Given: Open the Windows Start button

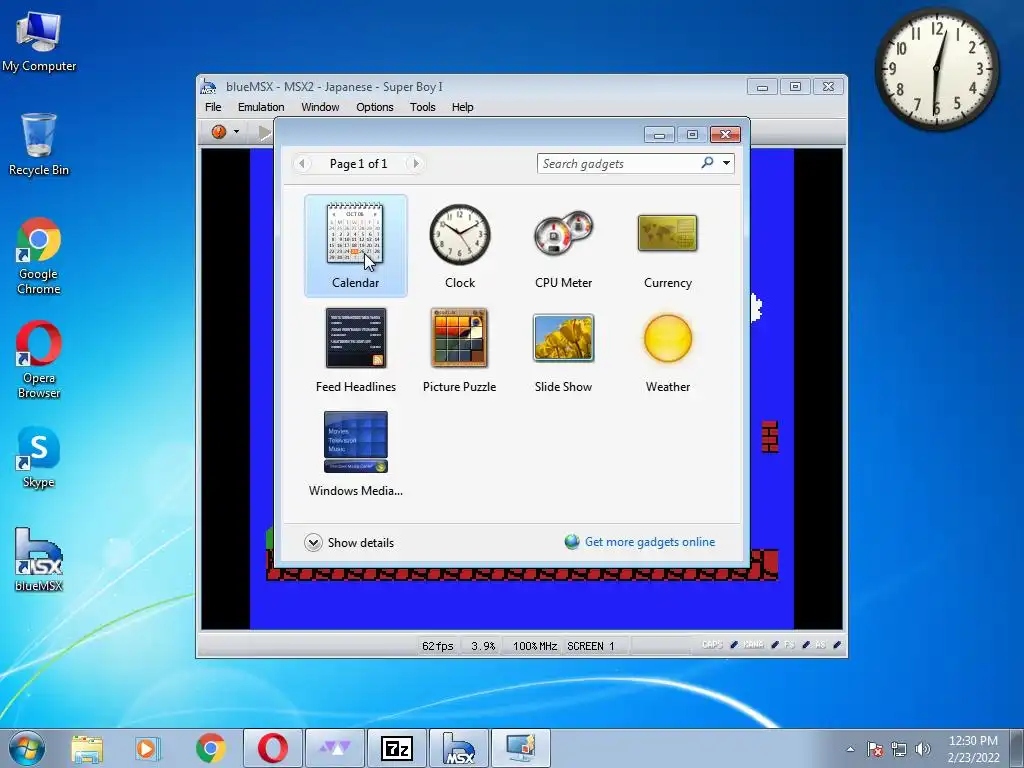Looking at the screenshot, I should (x=27, y=748).
